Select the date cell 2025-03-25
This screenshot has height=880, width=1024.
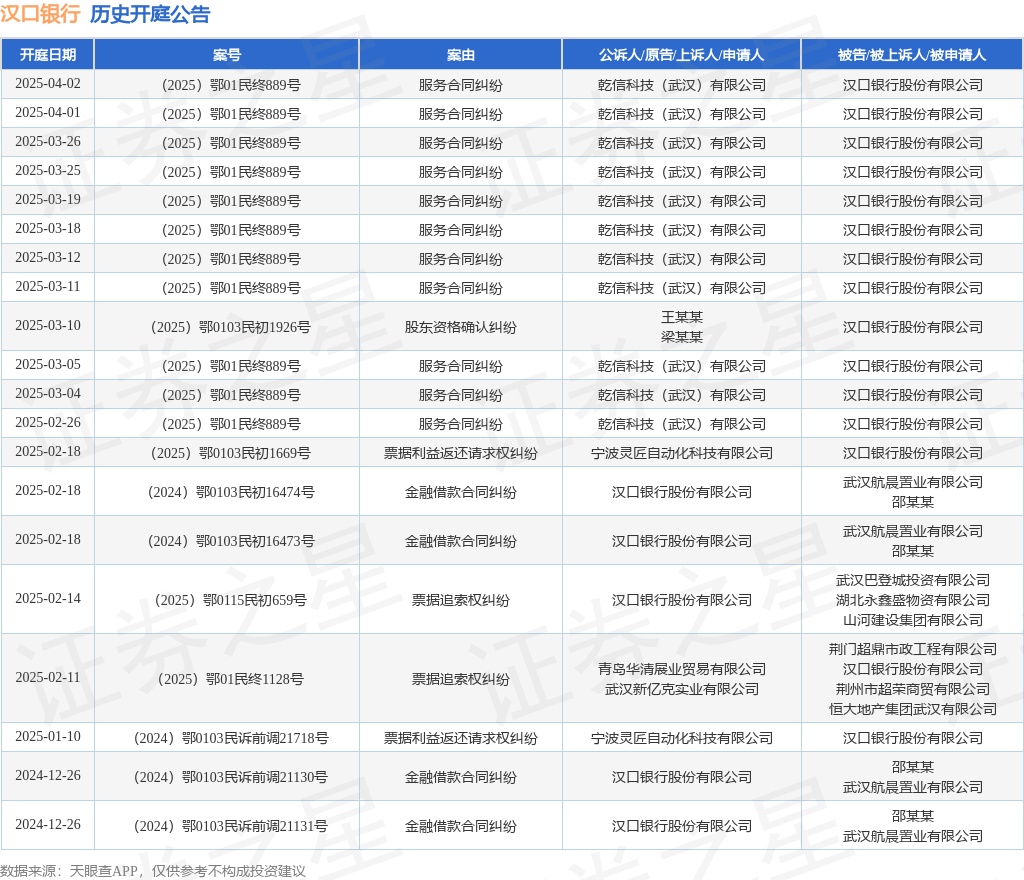[x=48, y=170]
